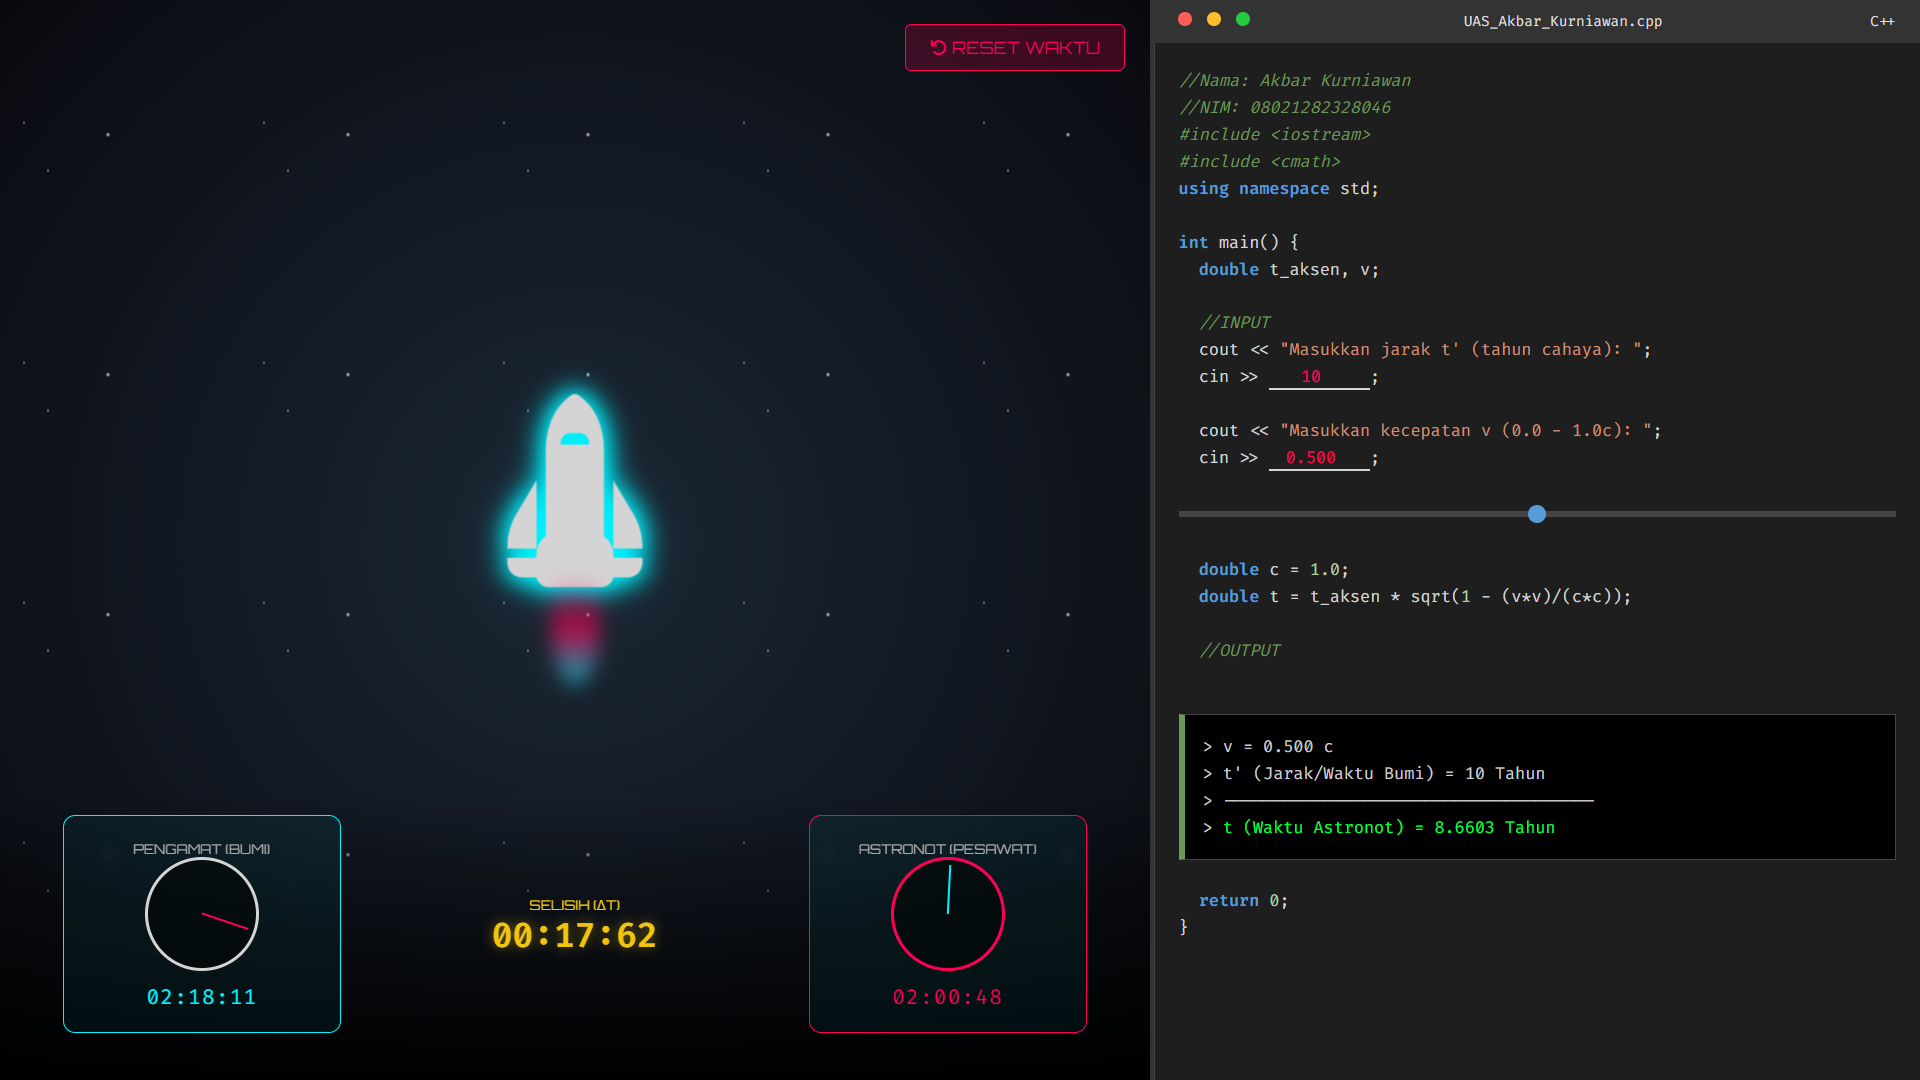1920x1080 pixels.
Task: Click the velocity slider handle
Action: tap(1537, 514)
